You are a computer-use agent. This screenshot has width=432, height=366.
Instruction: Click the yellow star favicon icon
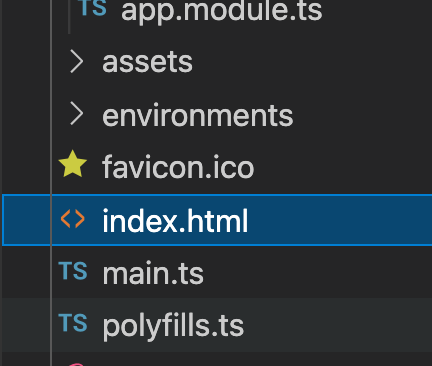click(73, 164)
